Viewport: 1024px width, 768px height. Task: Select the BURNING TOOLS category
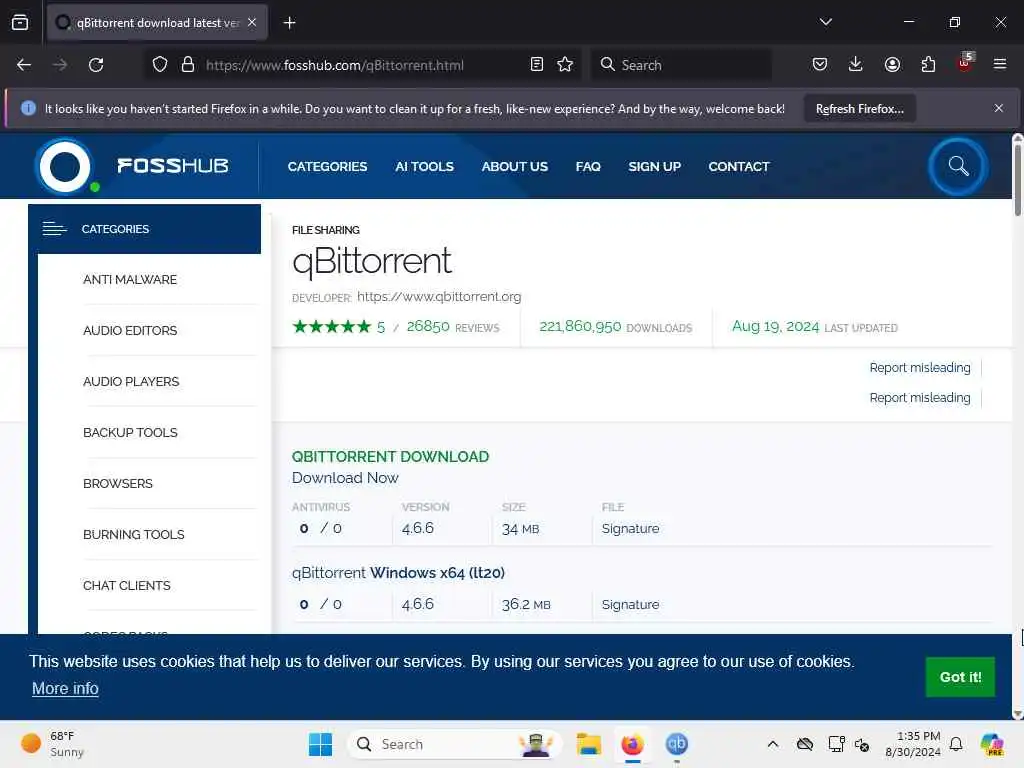click(x=134, y=534)
